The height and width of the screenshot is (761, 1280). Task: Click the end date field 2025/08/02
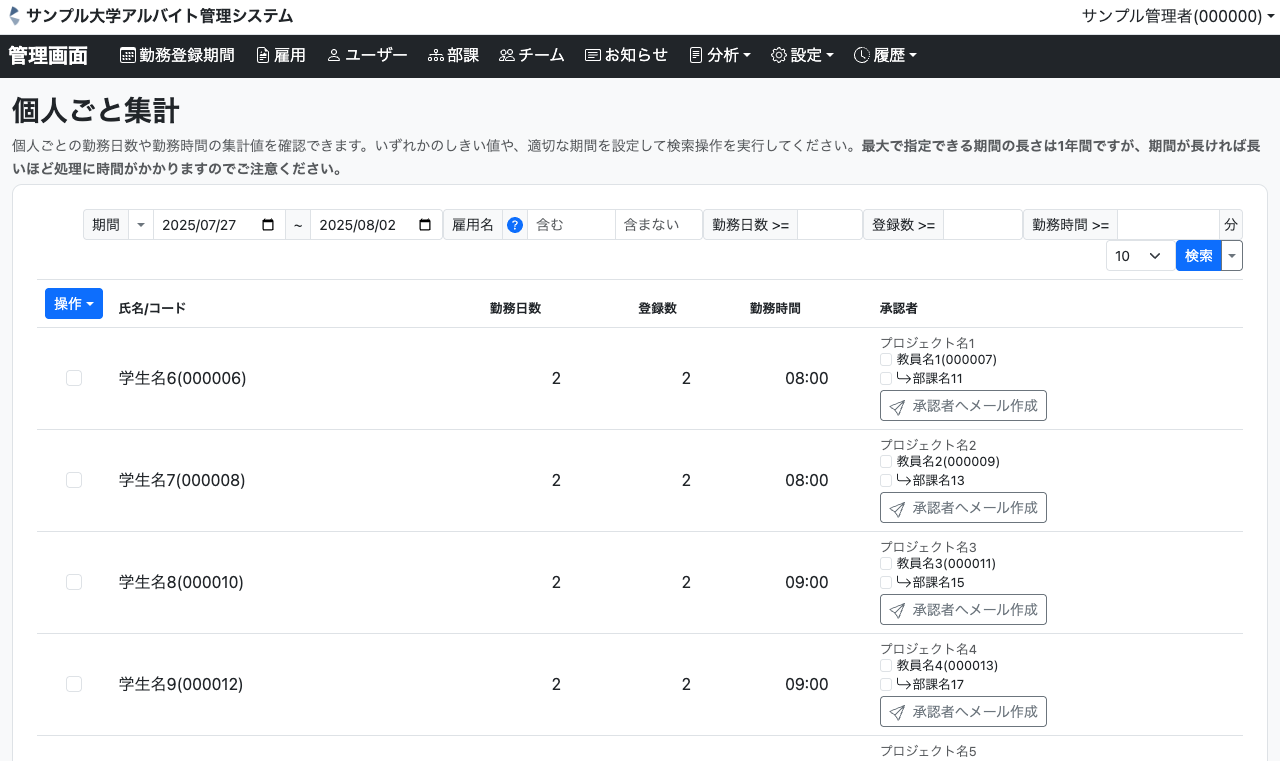click(376, 225)
